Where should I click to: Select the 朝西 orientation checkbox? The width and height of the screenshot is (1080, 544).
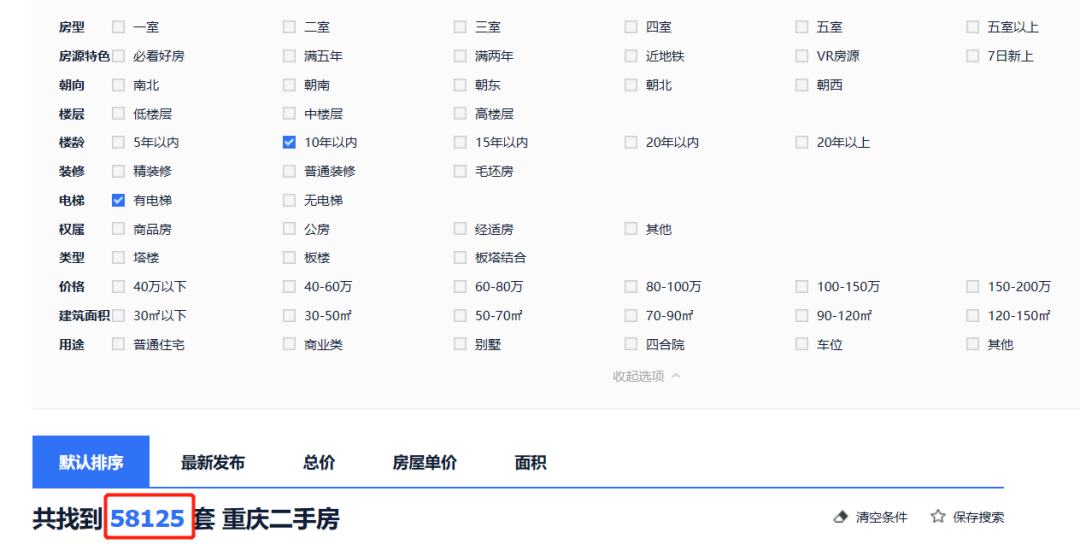(x=802, y=85)
